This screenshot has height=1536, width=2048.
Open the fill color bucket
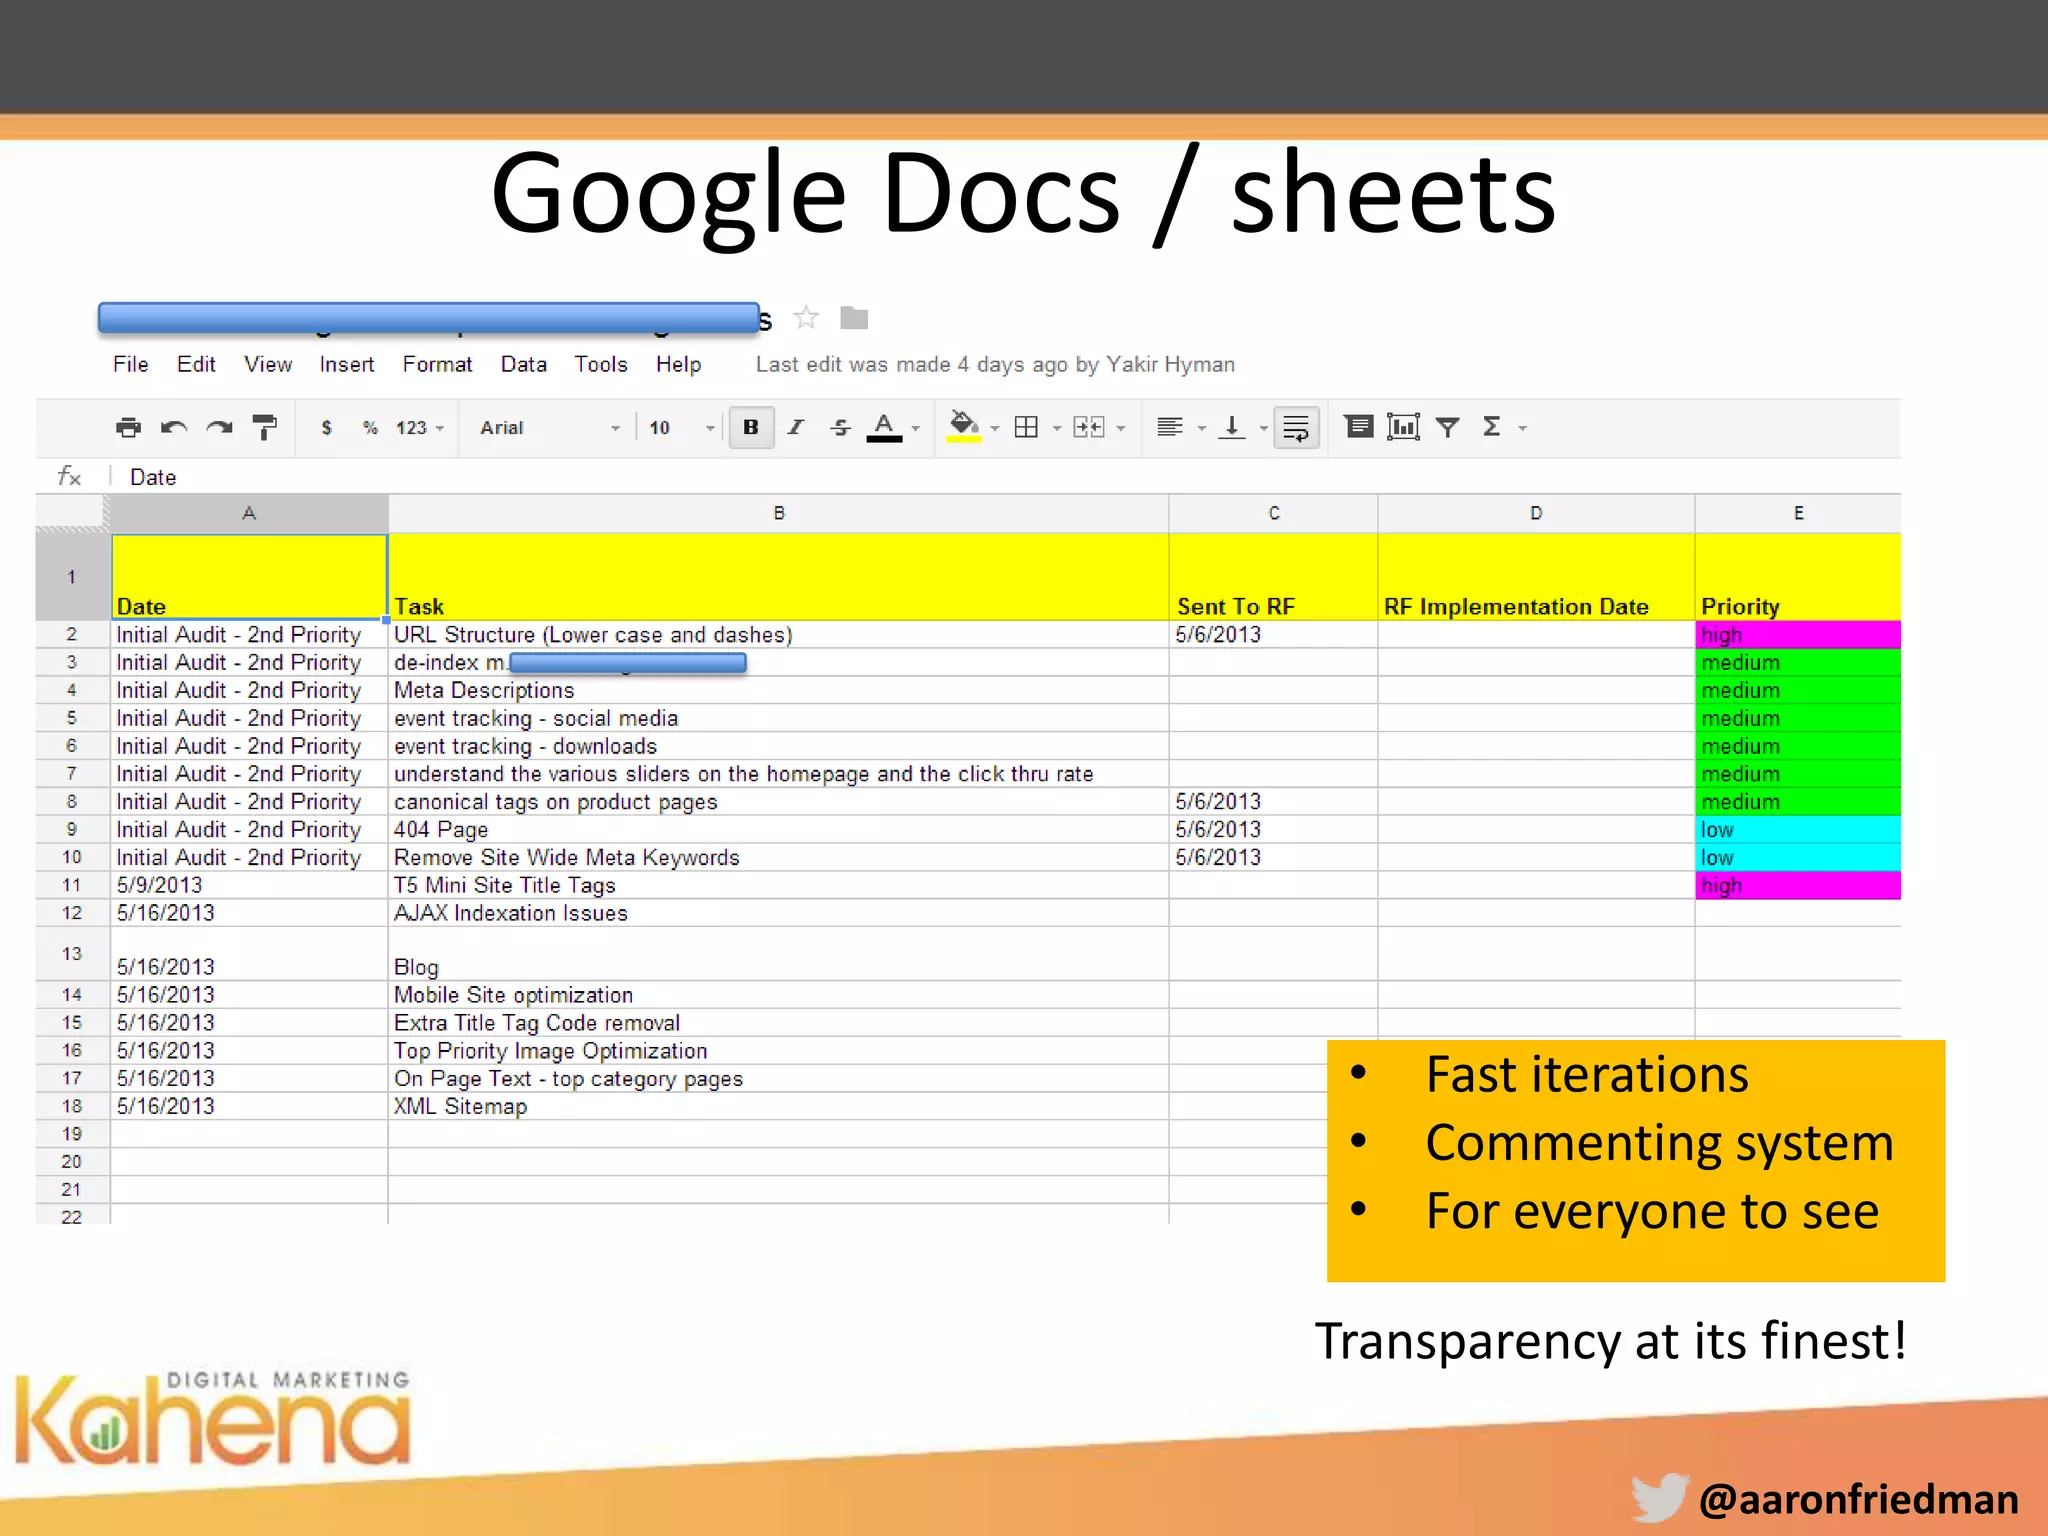[963, 427]
